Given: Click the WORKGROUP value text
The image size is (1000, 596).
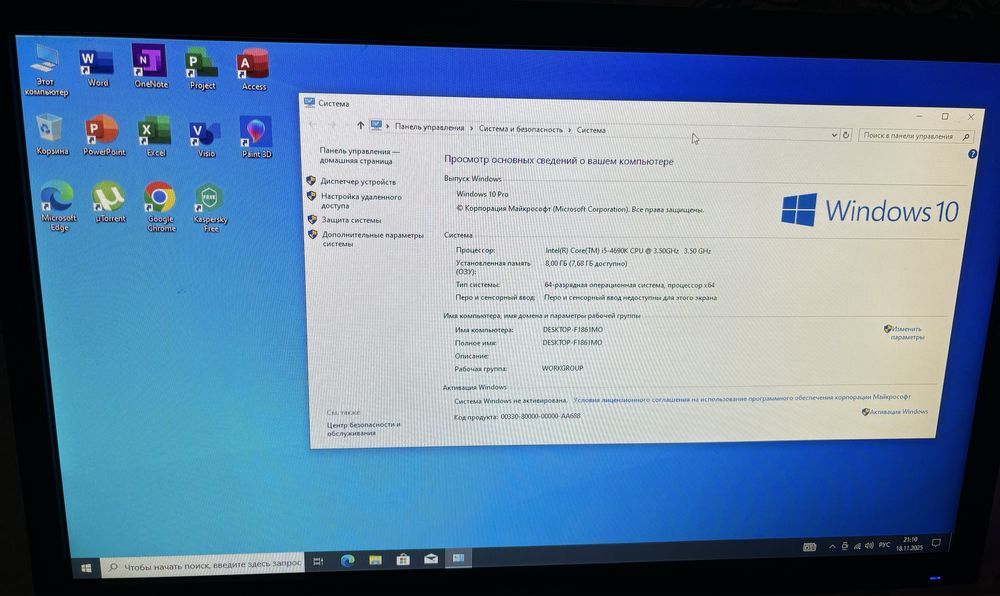Looking at the screenshot, I should coord(562,368).
